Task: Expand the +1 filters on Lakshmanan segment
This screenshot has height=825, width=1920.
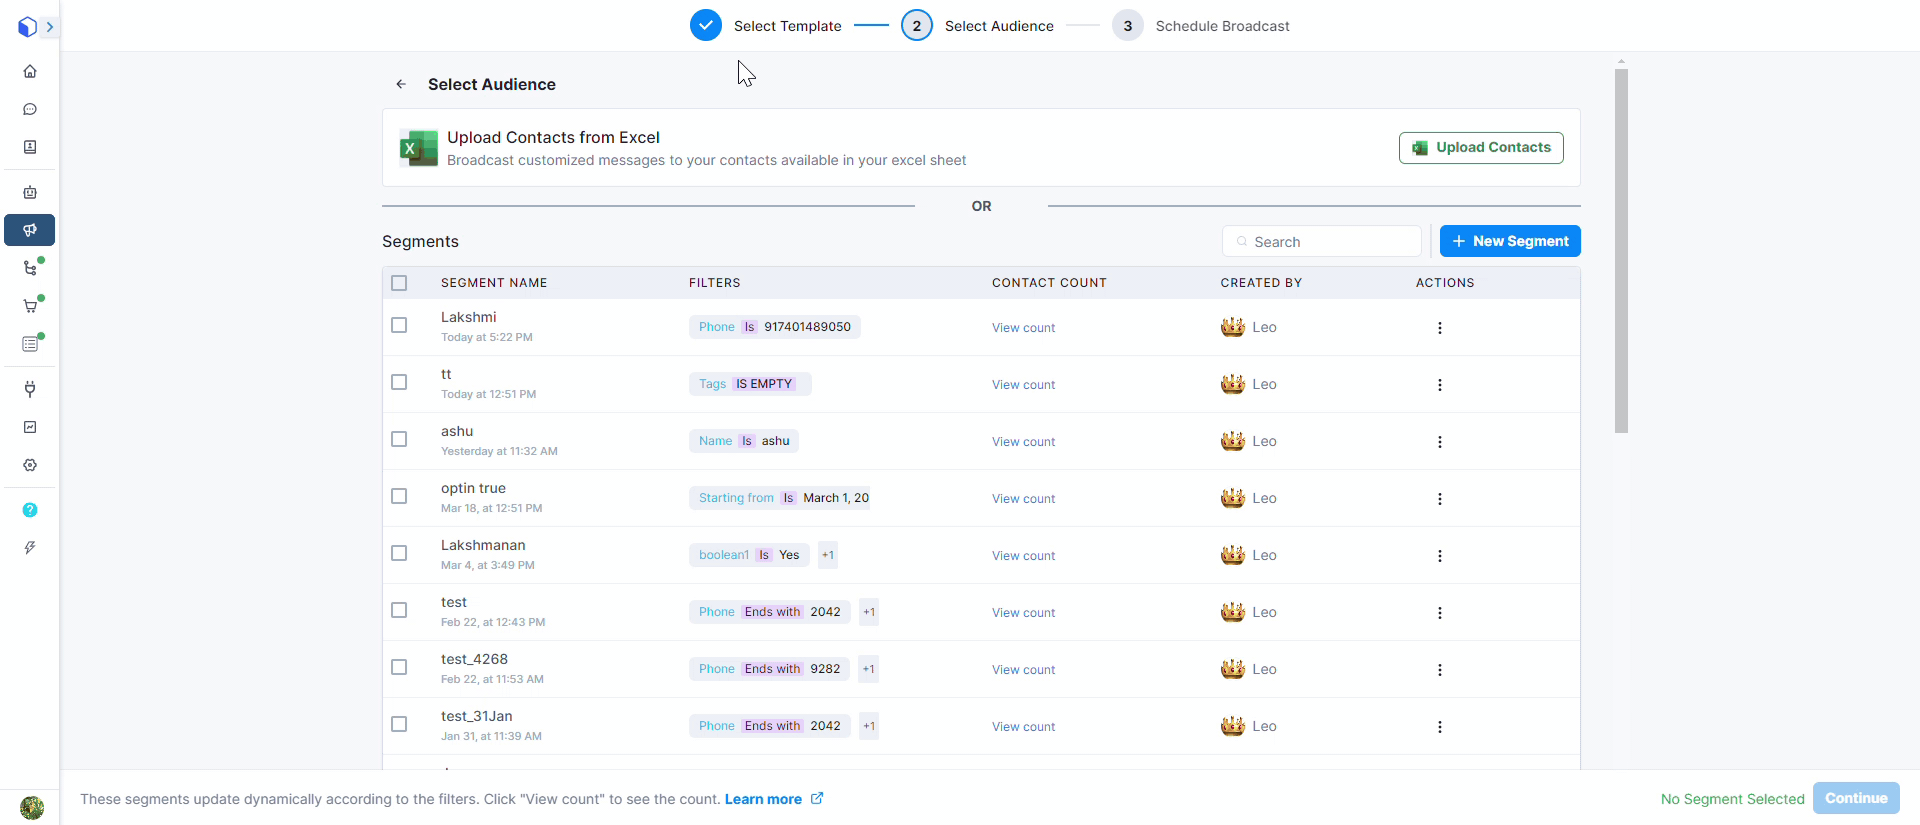Action: (827, 555)
